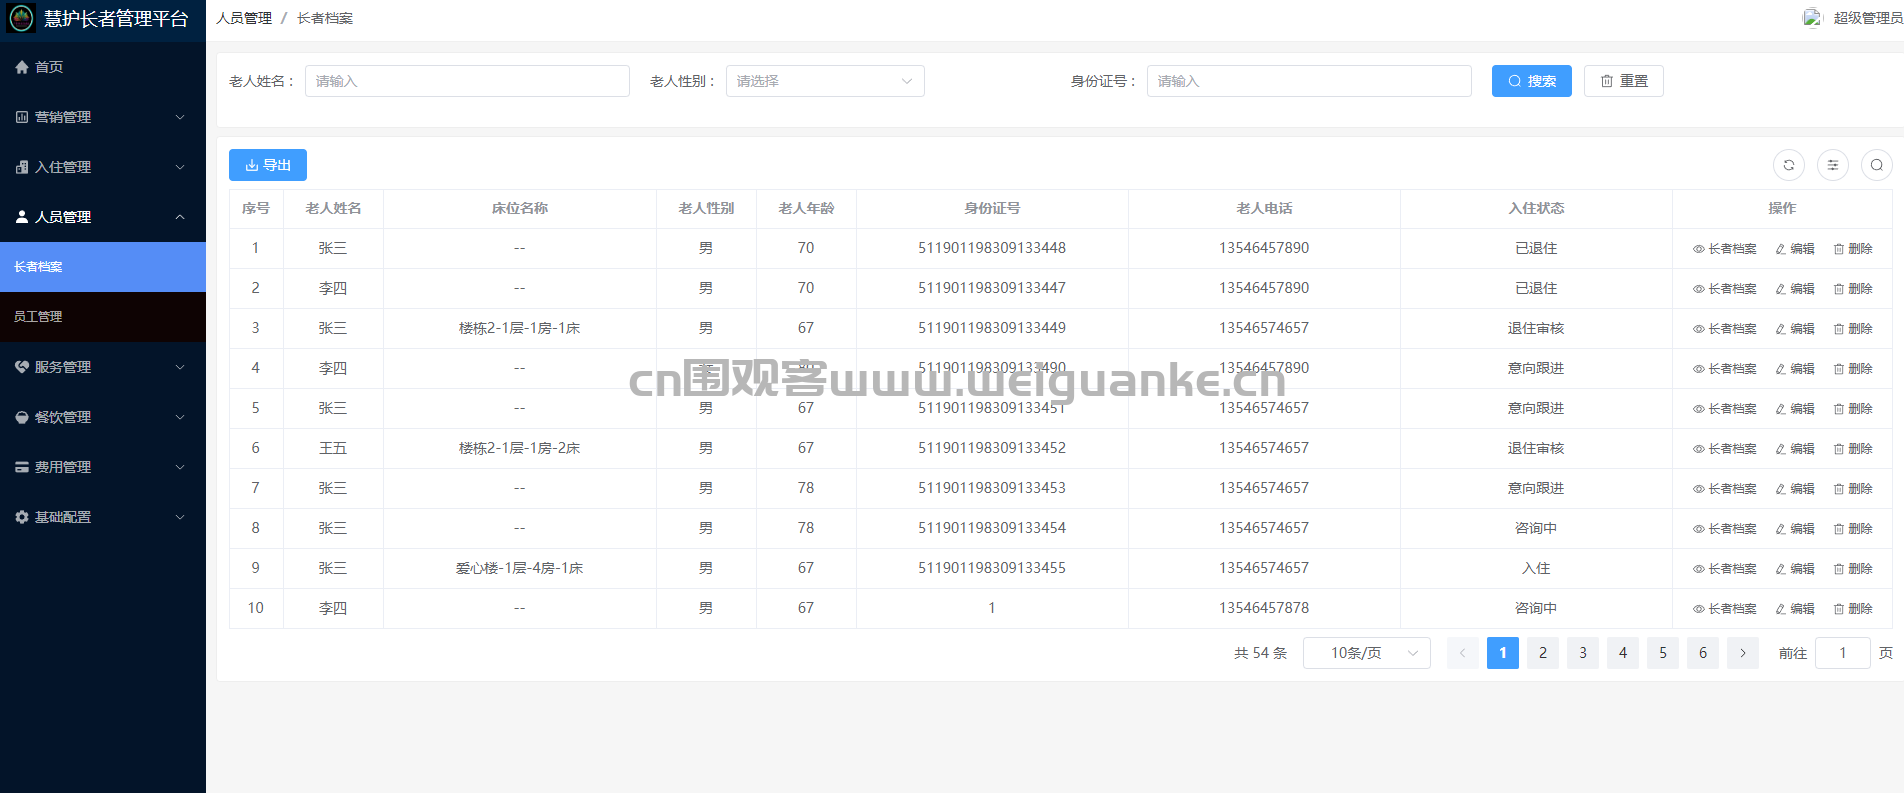Screen dimensions: 1904x793
Task: Delete the record in row 10
Action: 1853,609
